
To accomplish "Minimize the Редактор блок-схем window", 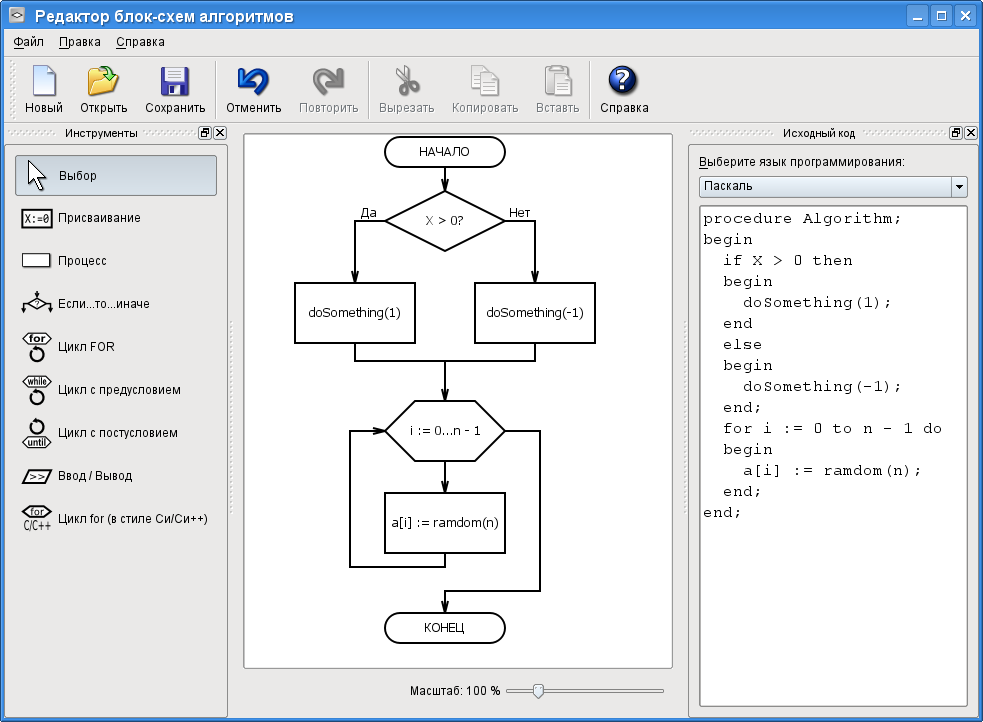I will tap(917, 16).
